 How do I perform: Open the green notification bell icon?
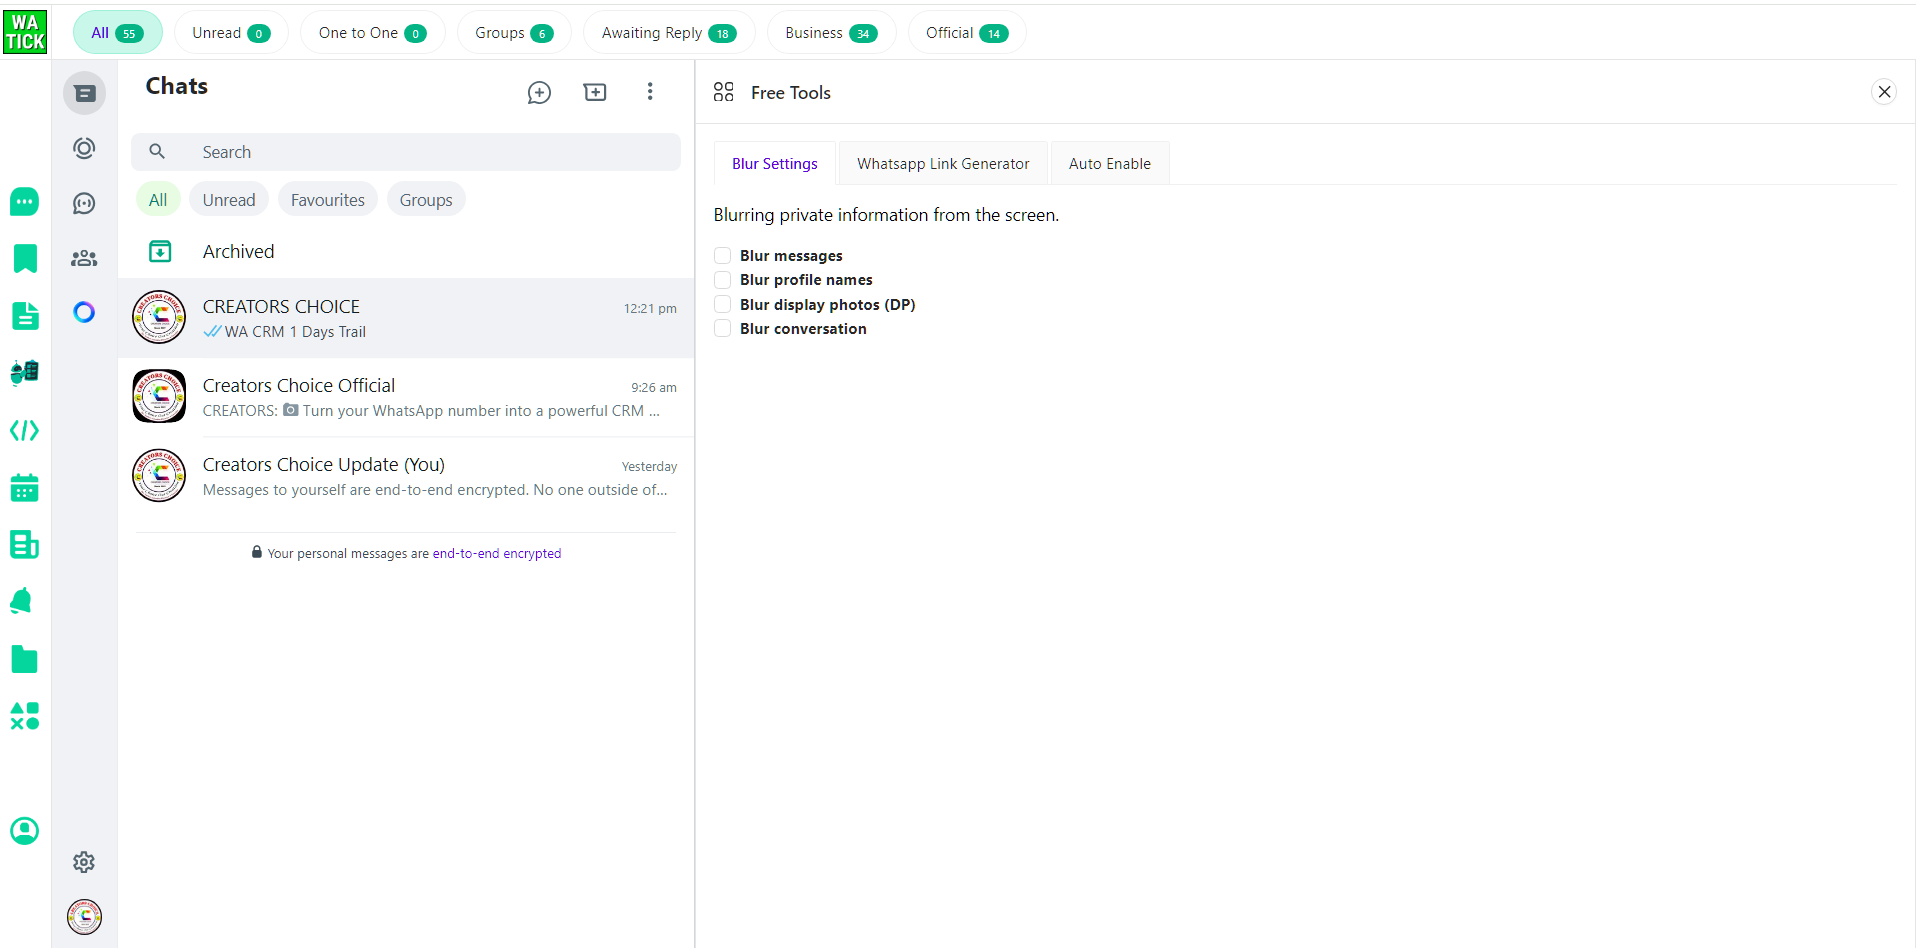[x=22, y=601]
